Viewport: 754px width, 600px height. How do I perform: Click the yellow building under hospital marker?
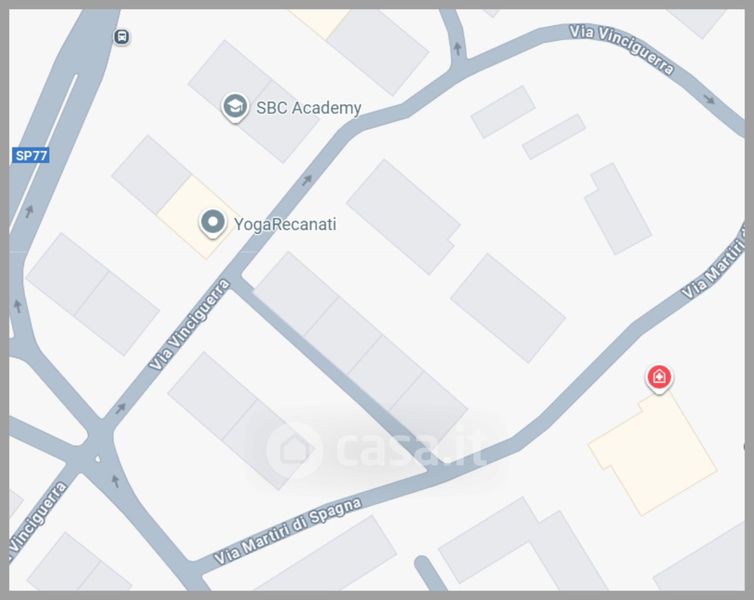click(x=653, y=453)
